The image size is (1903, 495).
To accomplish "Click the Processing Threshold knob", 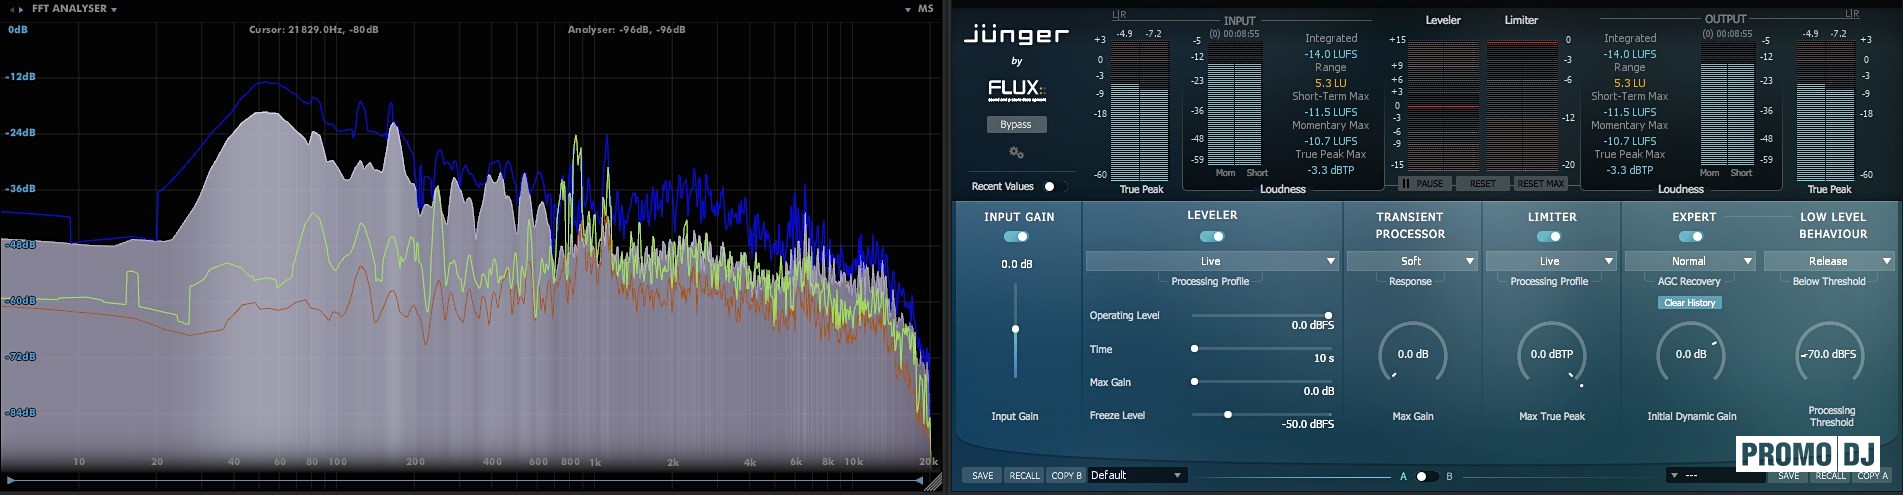I will [x=1829, y=354].
